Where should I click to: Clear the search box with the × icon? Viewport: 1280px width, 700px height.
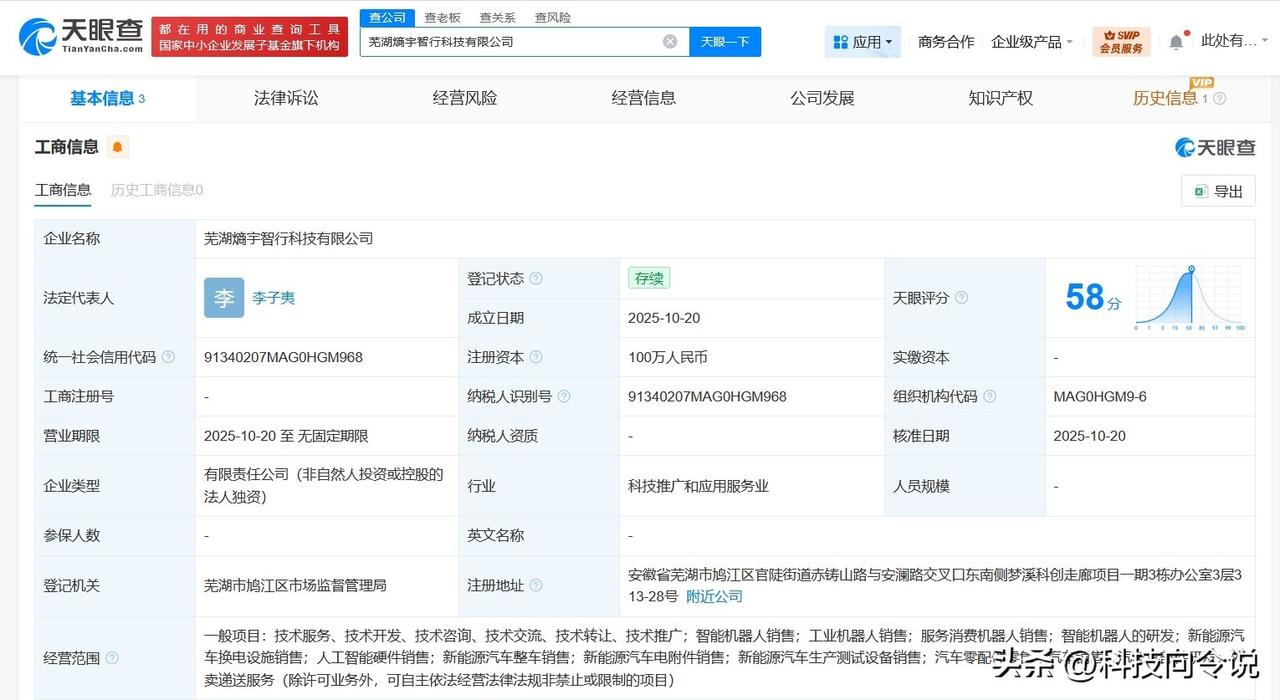point(669,40)
